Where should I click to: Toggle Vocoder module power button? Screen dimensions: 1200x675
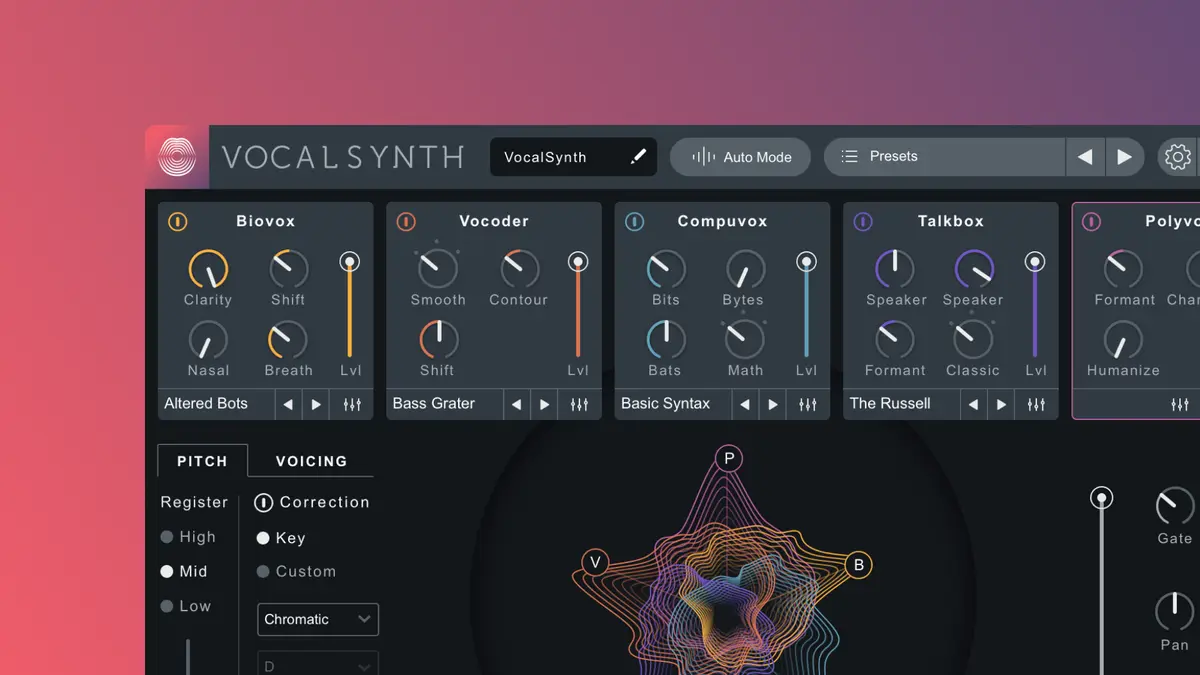coord(406,222)
